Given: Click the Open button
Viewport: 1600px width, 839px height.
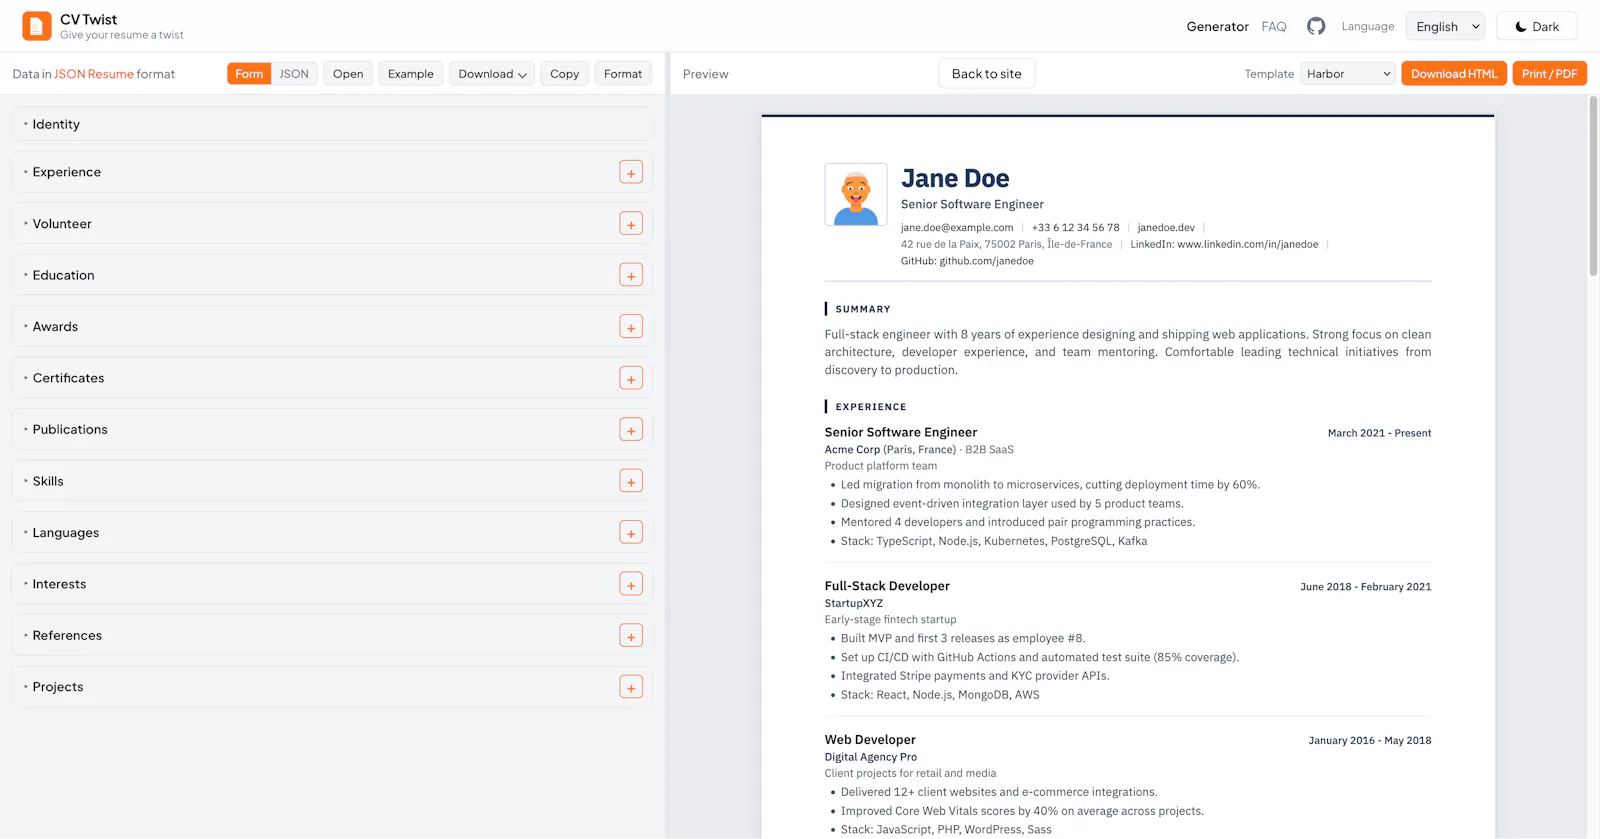Looking at the screenshot, I should point(348,73).
